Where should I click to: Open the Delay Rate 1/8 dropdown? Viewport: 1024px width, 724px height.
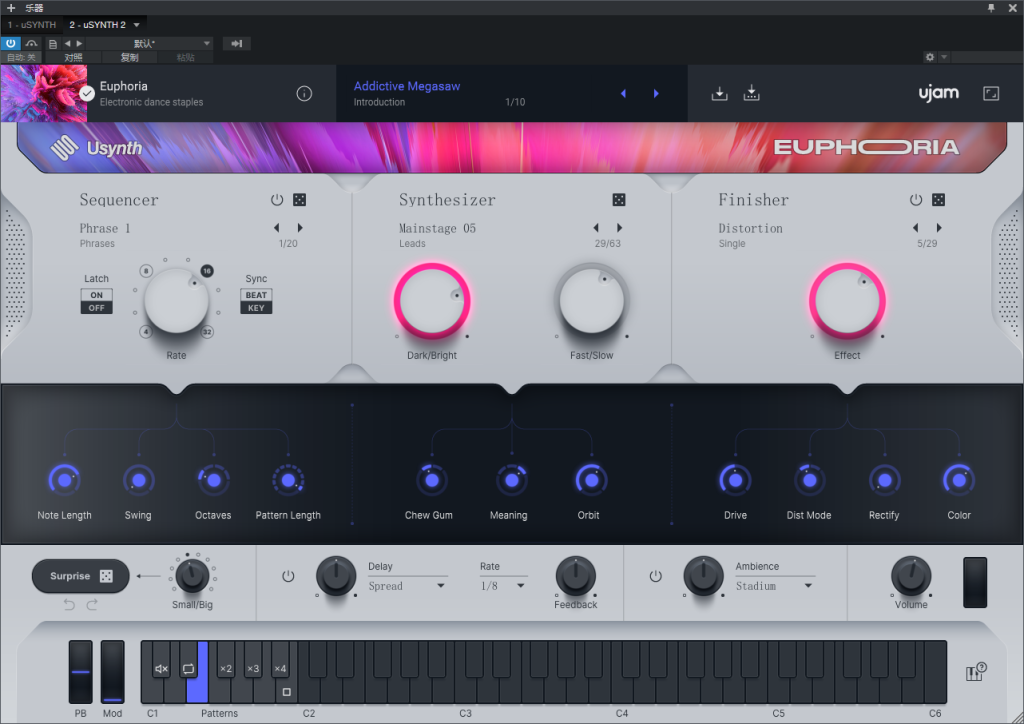[x=503, y=586]
